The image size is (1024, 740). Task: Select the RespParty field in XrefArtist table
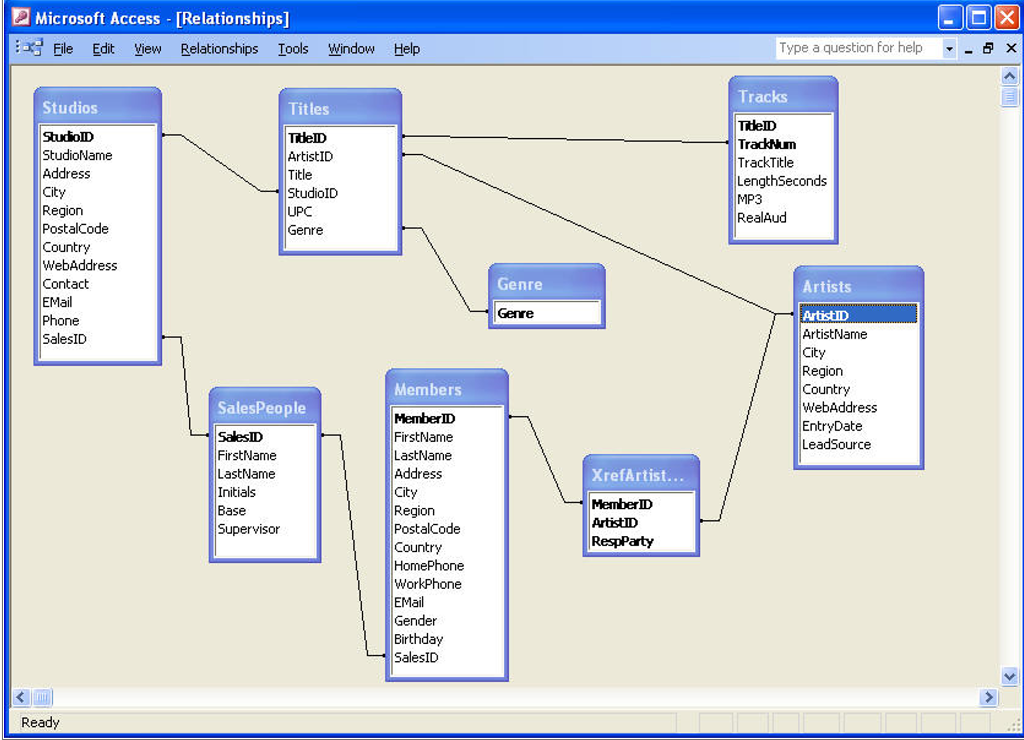pos(641,541)
